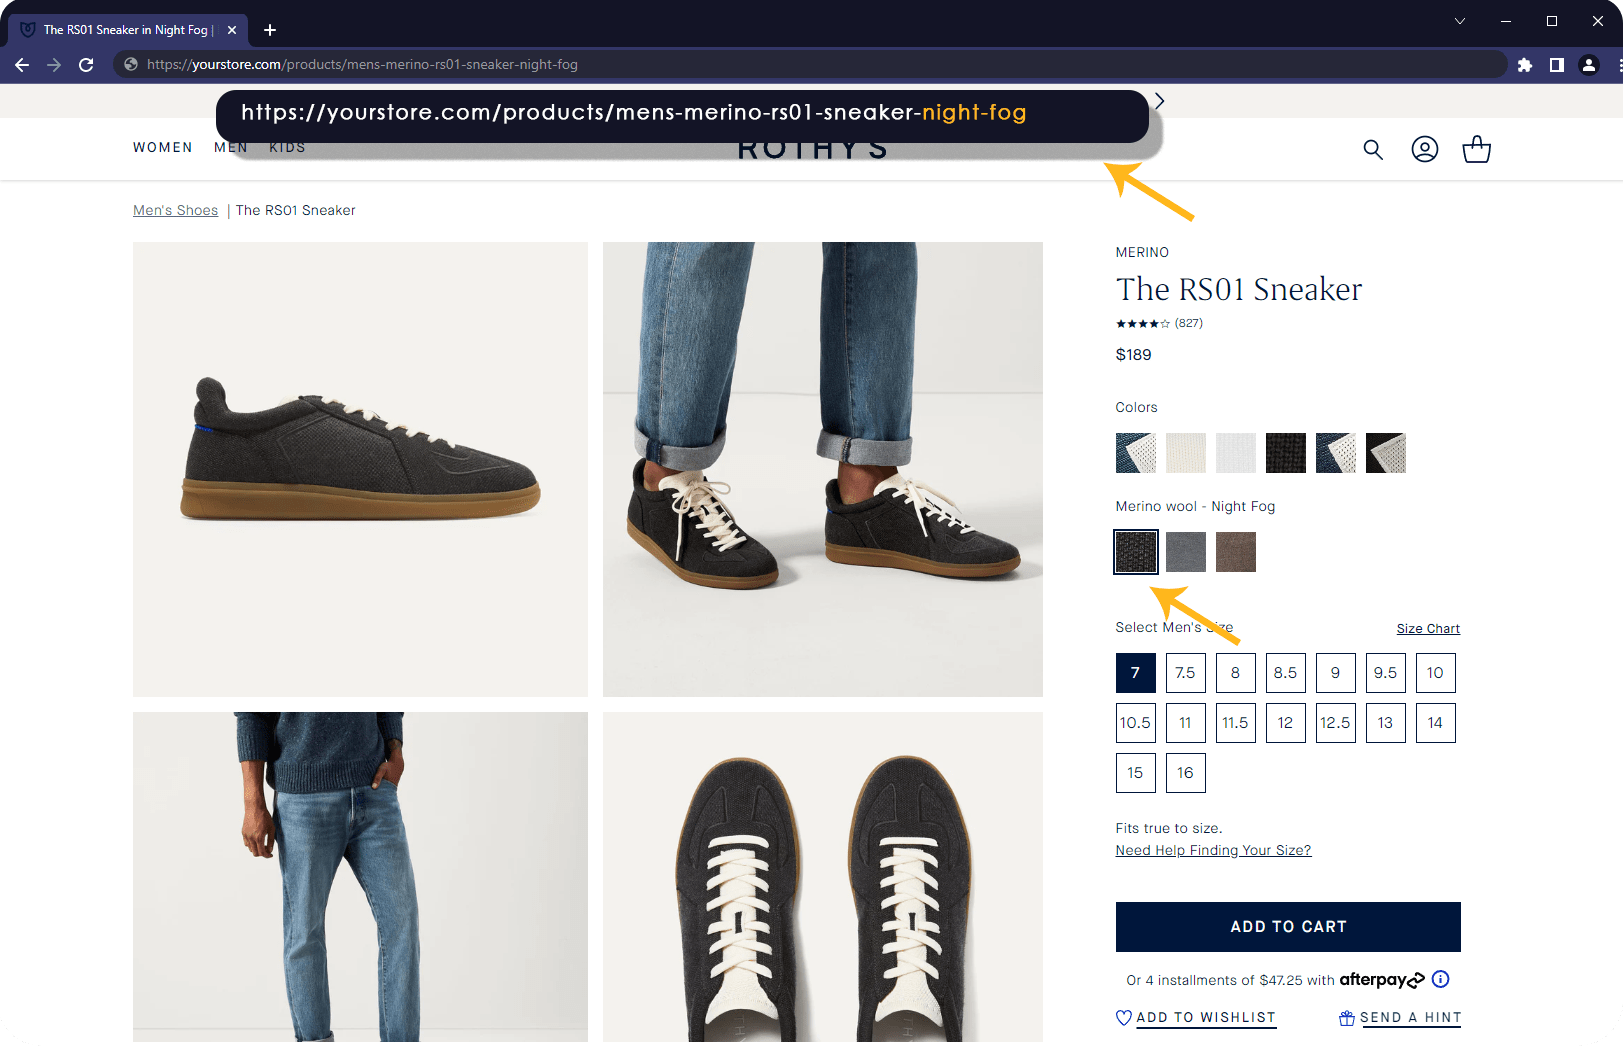Select size 10
This screenshot has width=1623, height=1046.
pyautogui.click(x=1436, y=673)
